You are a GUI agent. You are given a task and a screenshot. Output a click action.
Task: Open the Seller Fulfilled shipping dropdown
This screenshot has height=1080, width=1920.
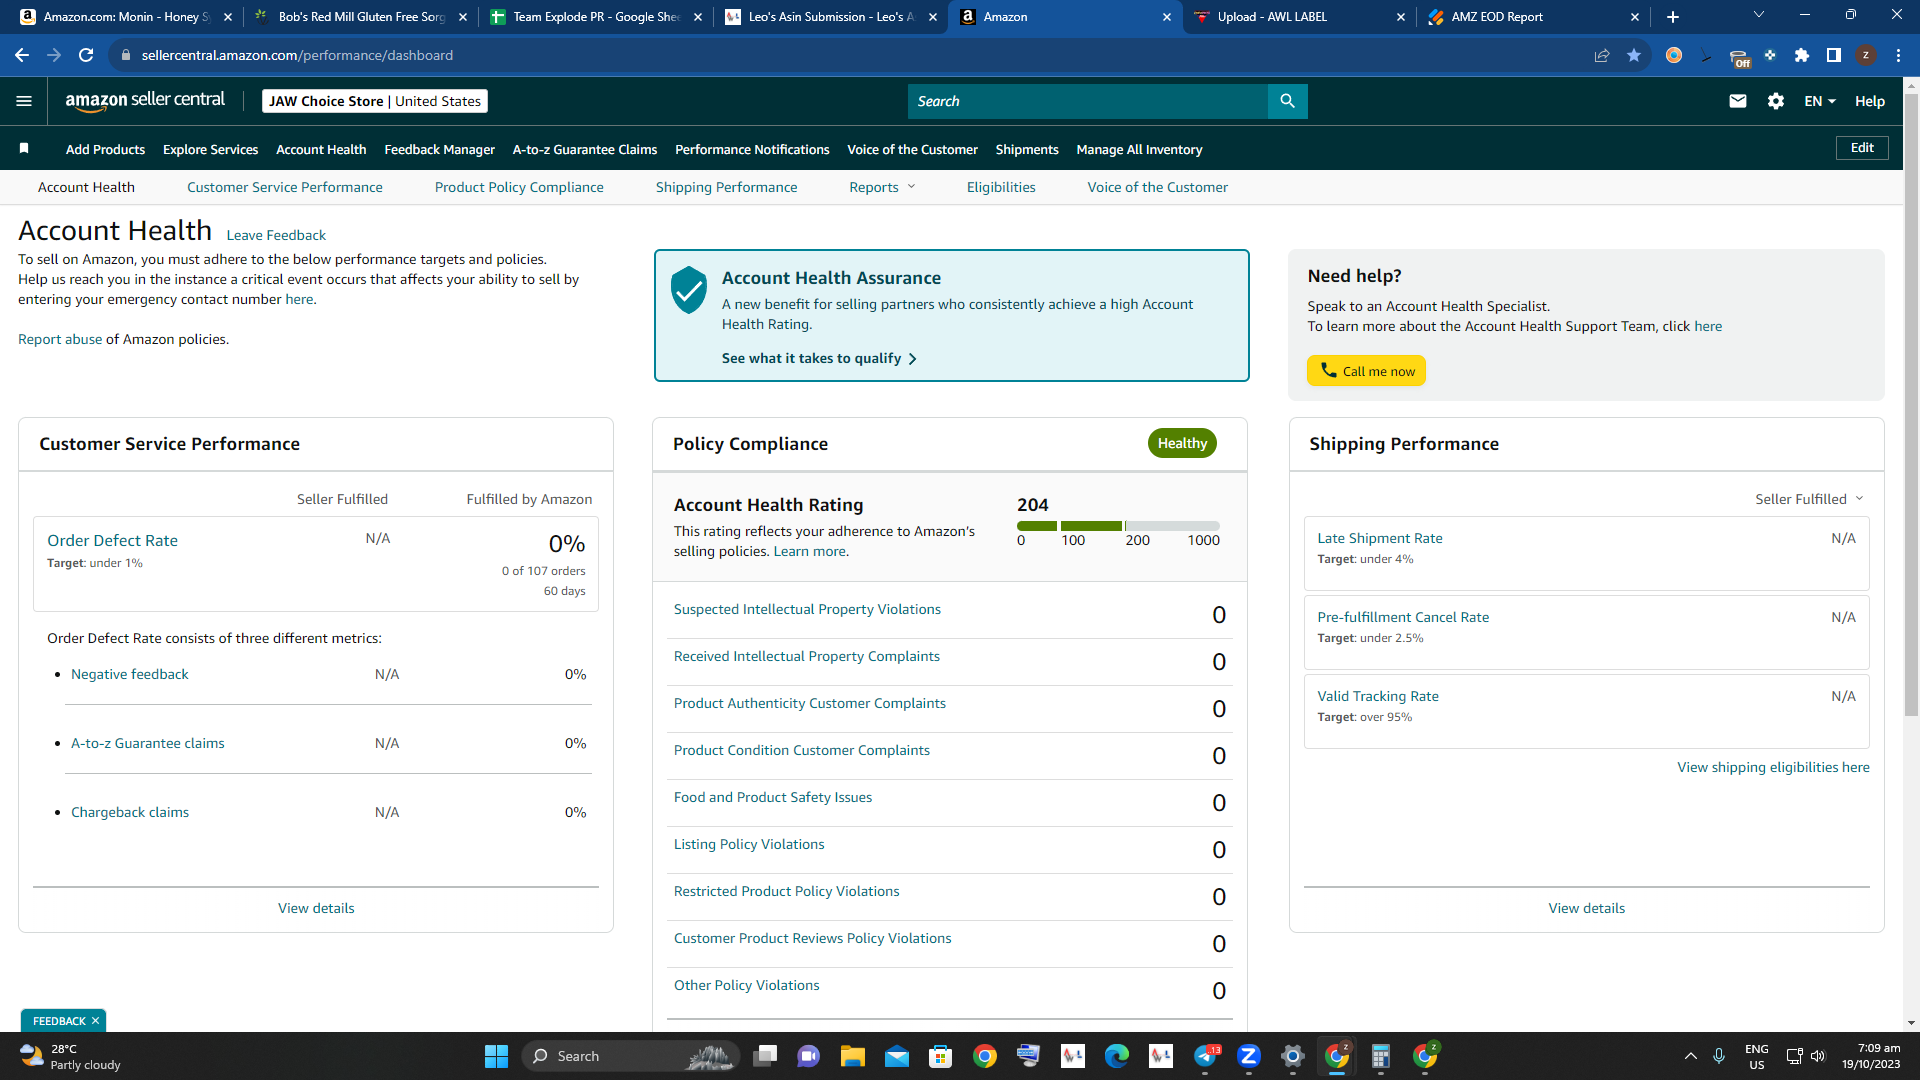pos(1809,499)
